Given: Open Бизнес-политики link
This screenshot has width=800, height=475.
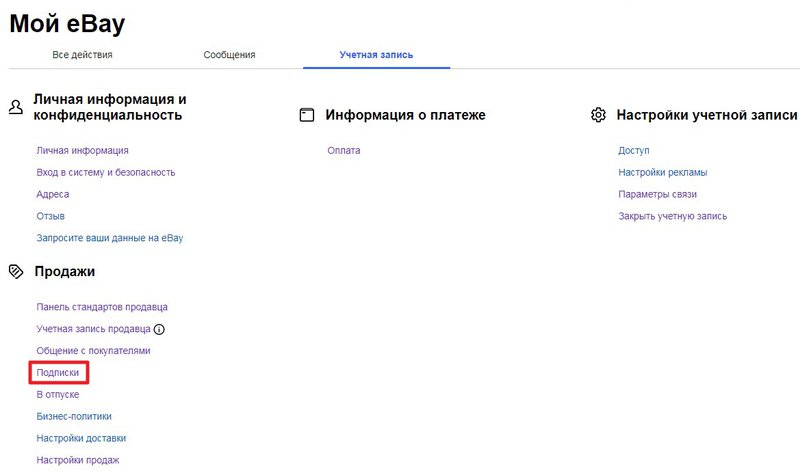Looking at the screenshot, I should coord(74,417).
